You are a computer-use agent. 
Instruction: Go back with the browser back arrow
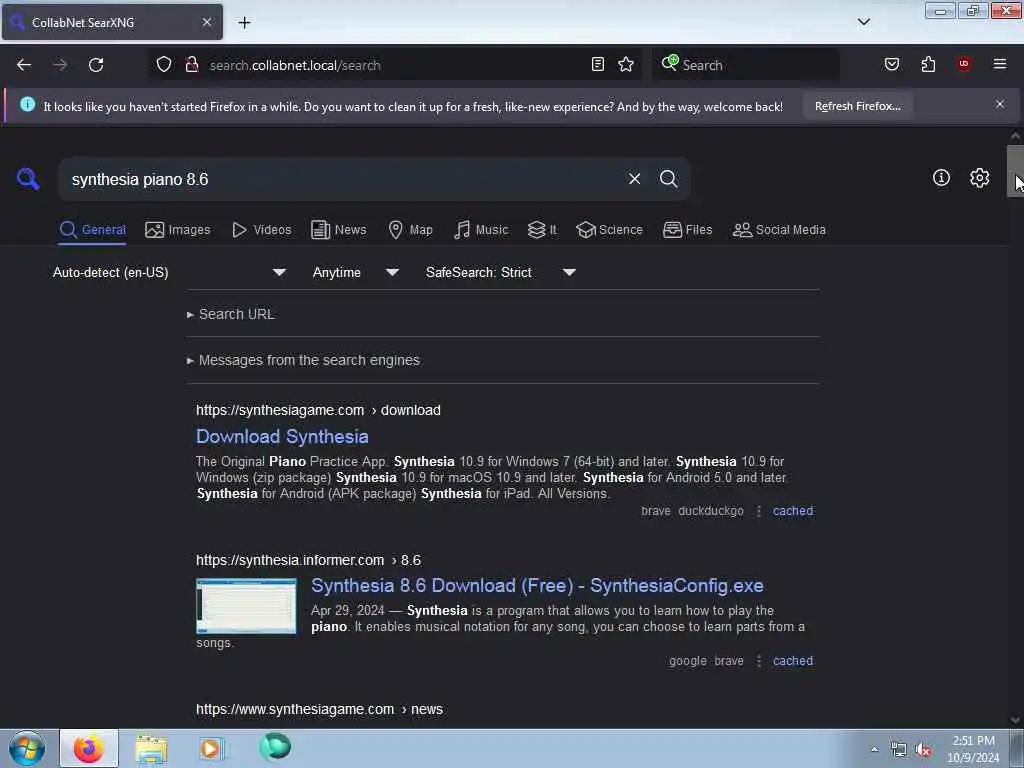tap(24, 65)
